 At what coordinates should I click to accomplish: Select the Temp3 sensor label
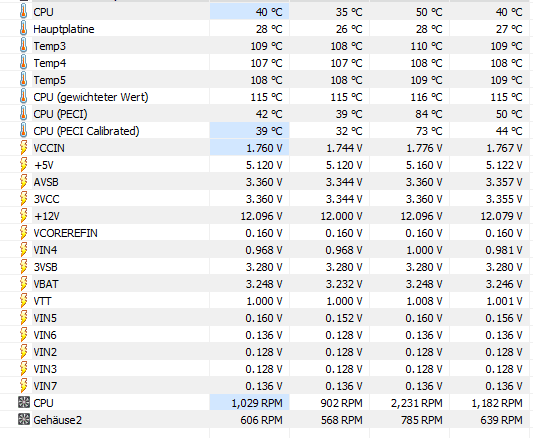49,46
